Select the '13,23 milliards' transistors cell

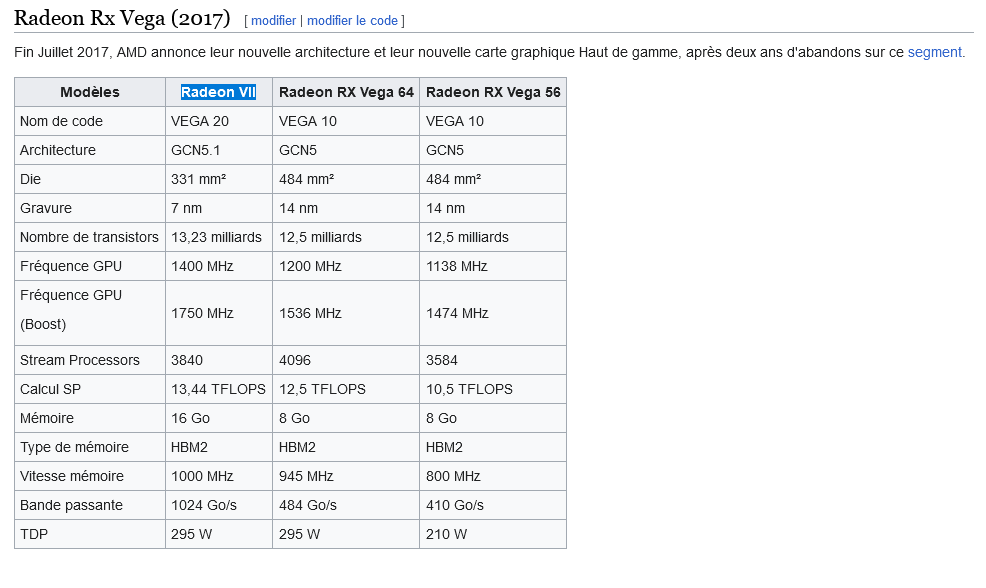click(x=216, y=237)
